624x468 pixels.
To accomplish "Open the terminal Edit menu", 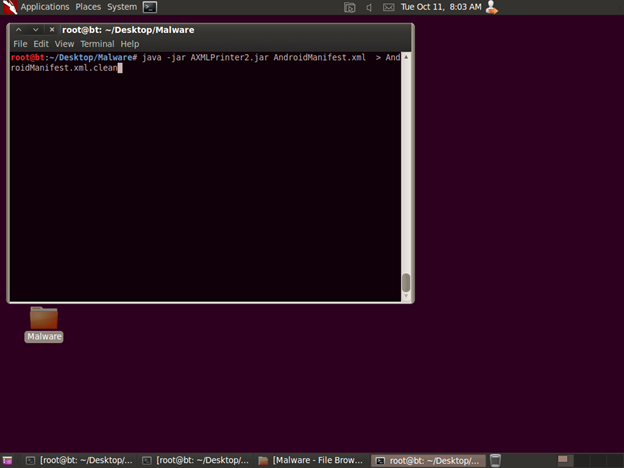I will tap(41, 44).
